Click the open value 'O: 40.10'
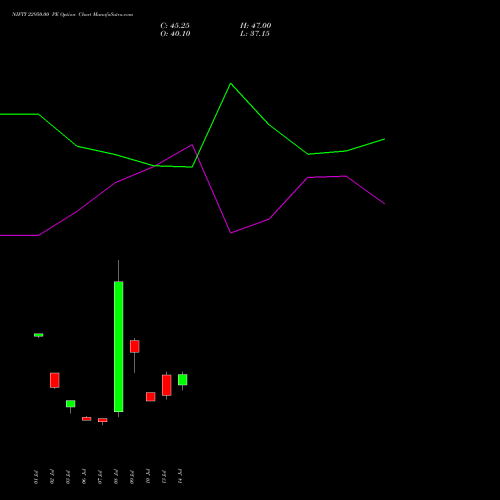The image size is (500, 500). point(175,34)
